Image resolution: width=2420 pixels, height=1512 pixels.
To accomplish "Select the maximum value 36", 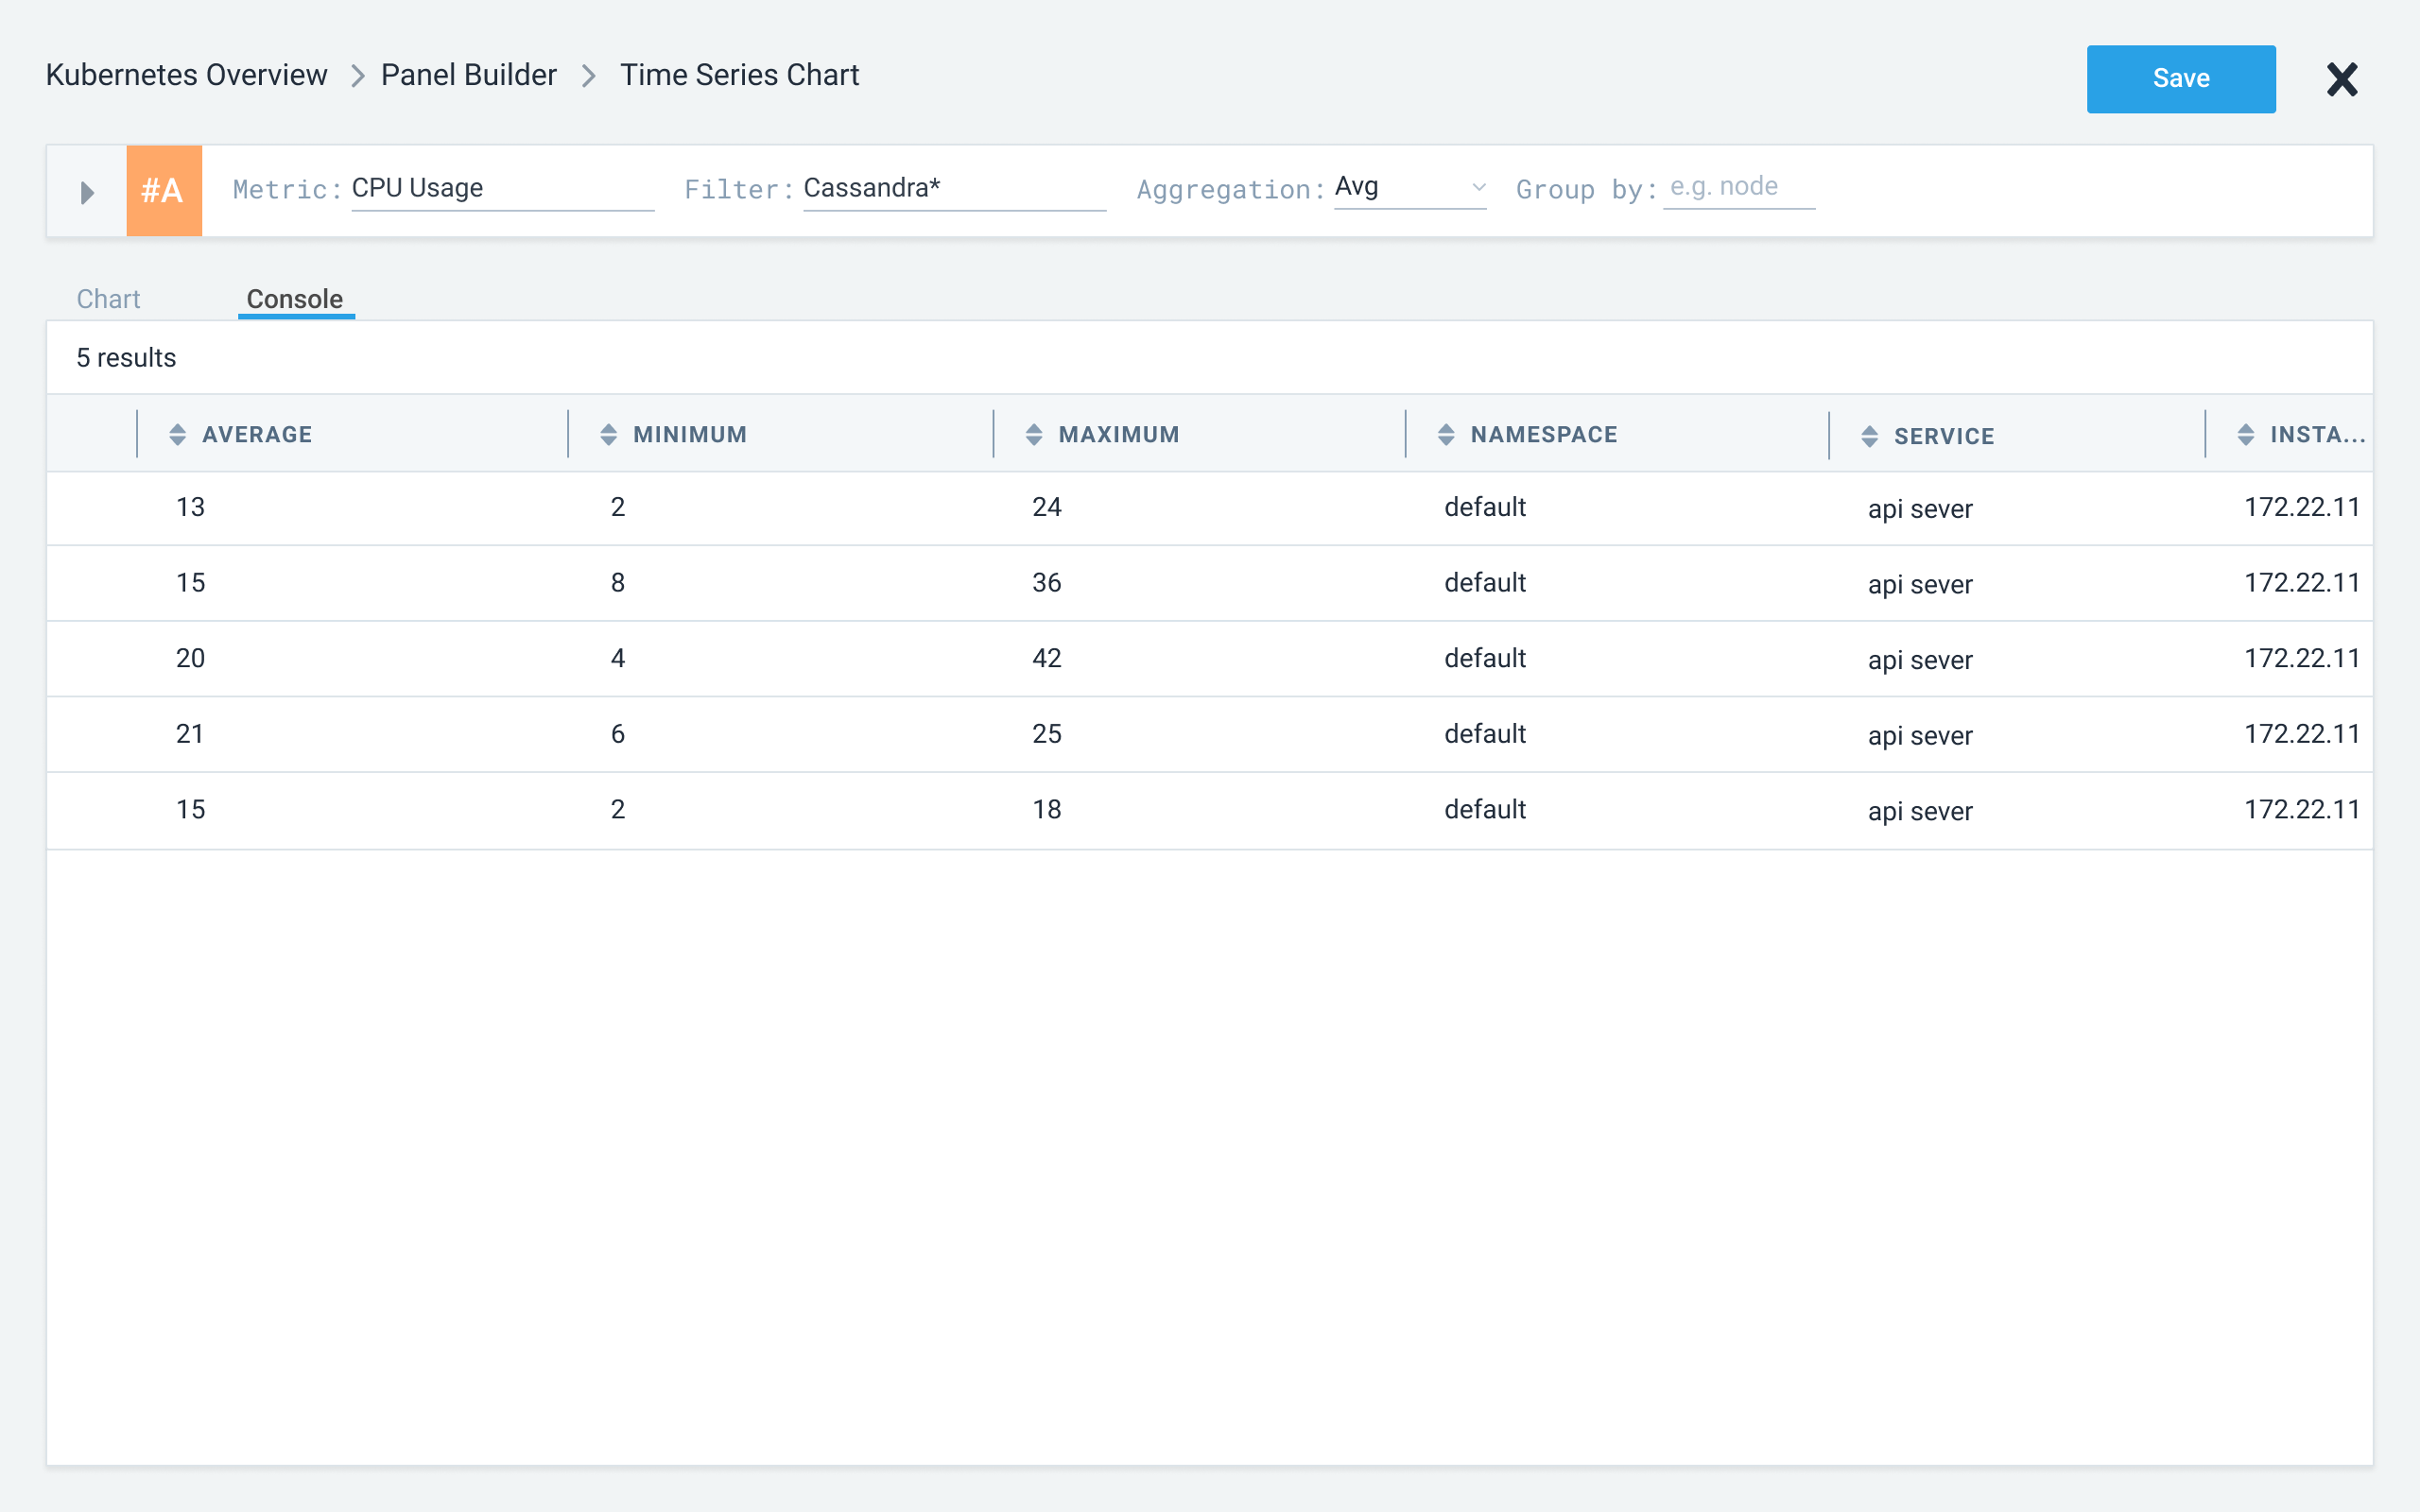I will (x=1047, y=583).
